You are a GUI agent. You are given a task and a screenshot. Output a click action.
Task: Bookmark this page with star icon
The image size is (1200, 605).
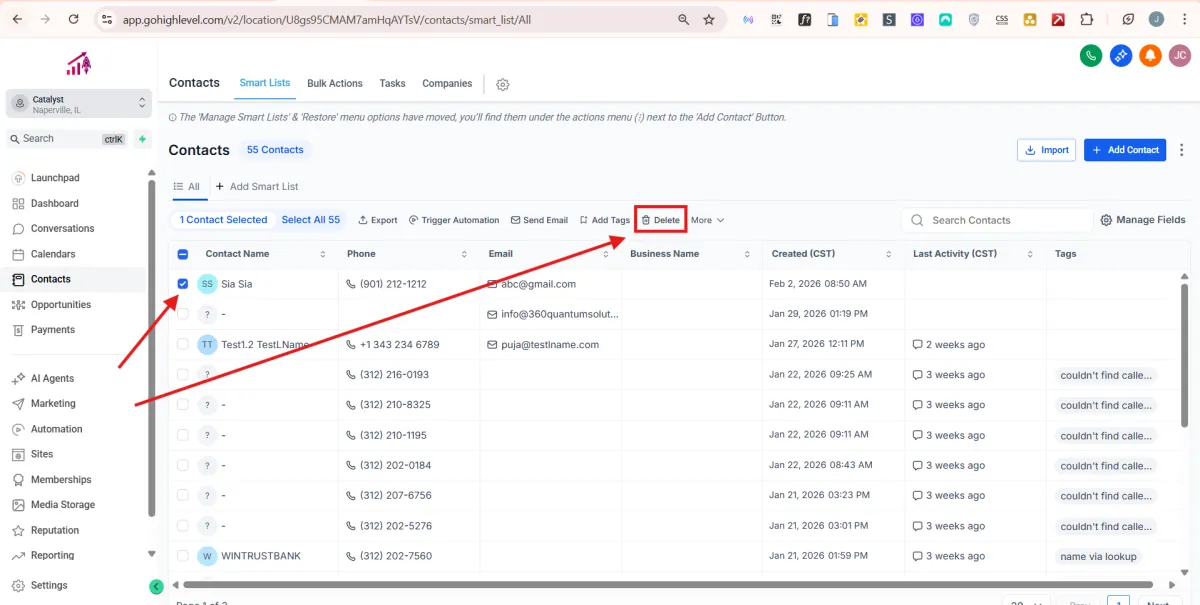tap(709, 19)
